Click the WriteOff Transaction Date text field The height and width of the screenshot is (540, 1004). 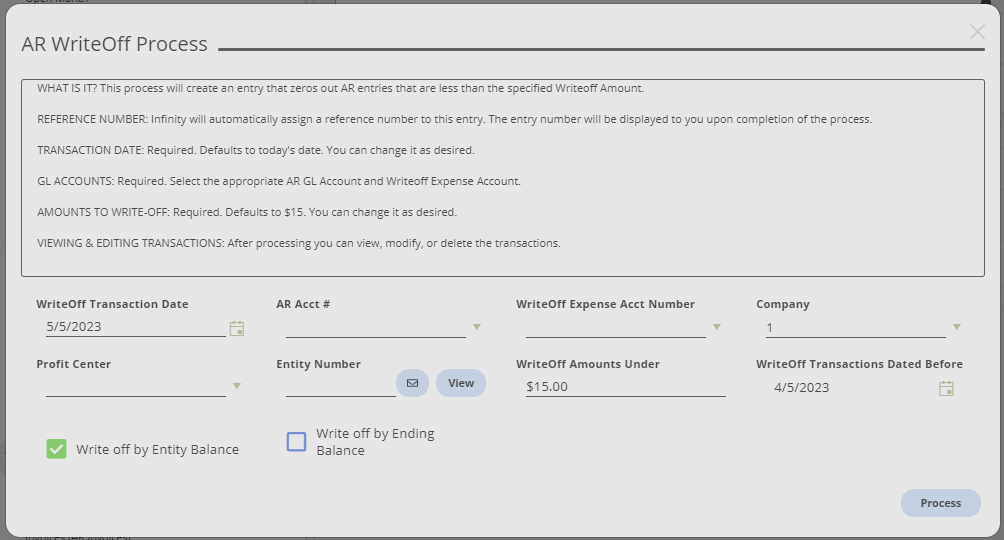pos(135,327)
